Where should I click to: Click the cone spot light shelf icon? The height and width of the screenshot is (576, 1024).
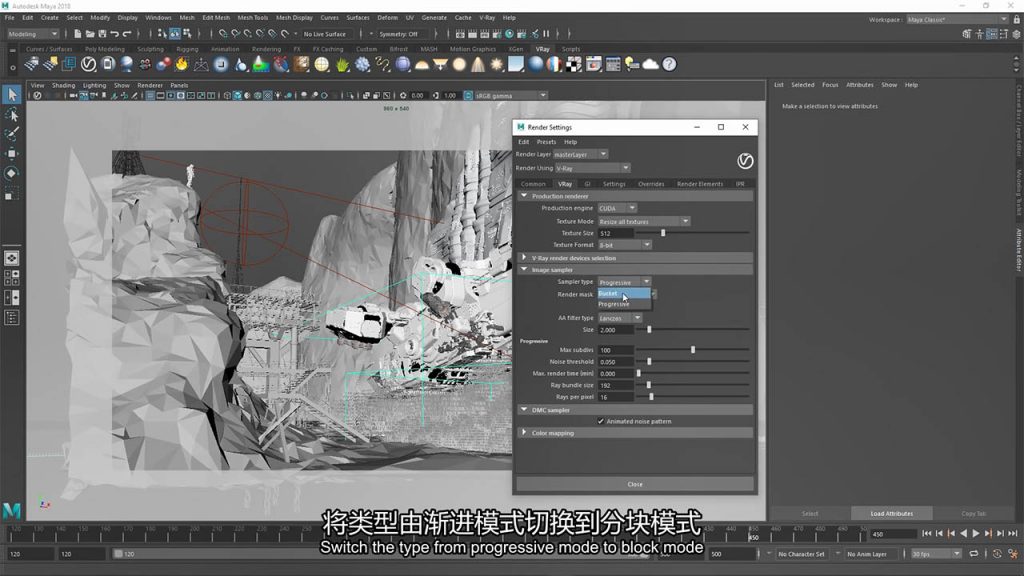click(478, 64)
